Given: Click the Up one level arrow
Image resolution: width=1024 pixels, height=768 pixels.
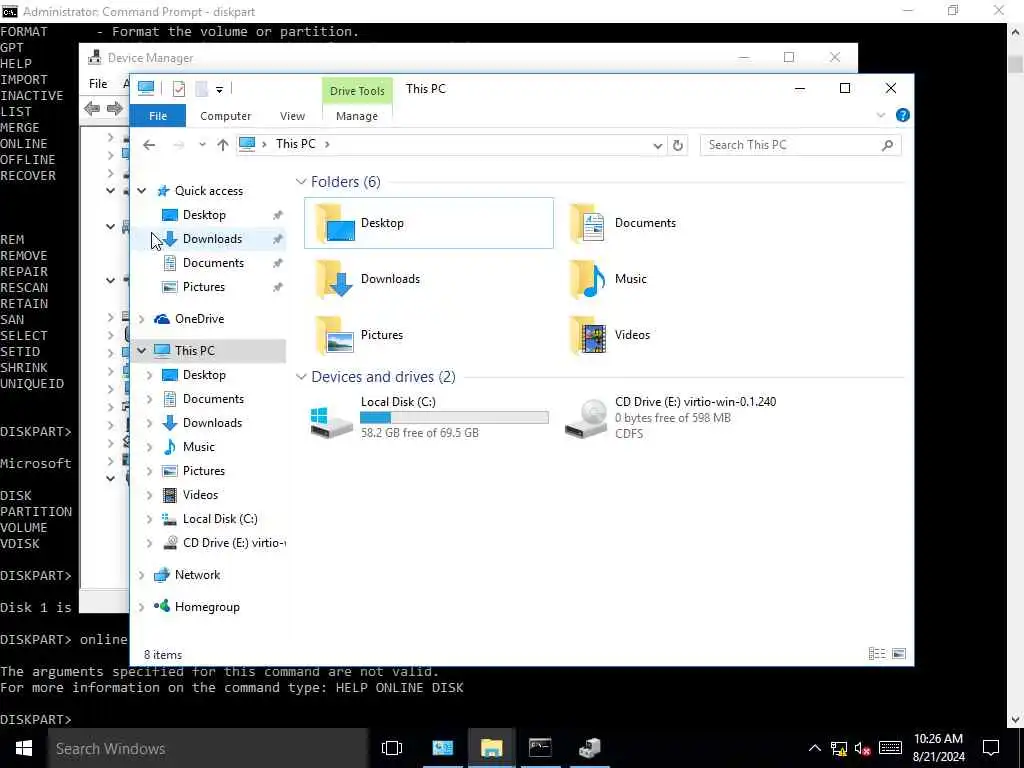Looking at the screenshot, I should pos(223,145).
